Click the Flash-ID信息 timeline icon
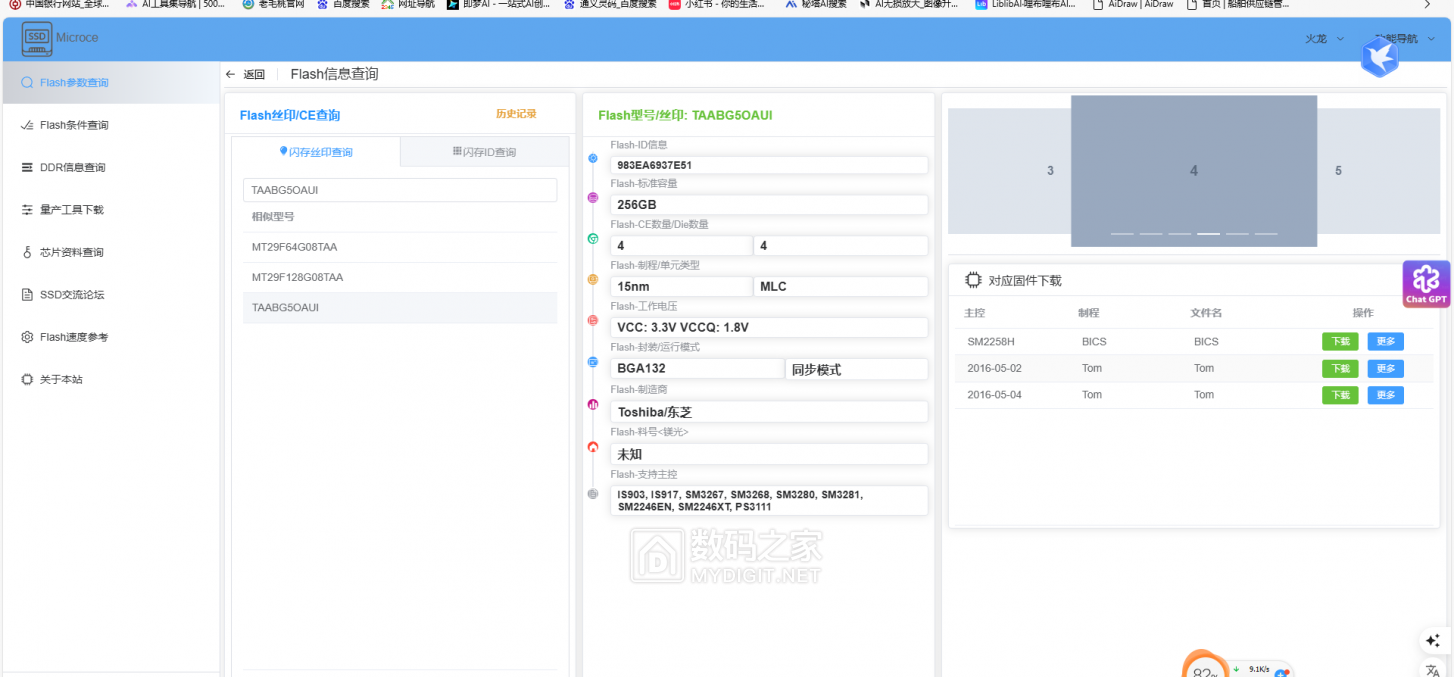Screen dimensions: 1454x677 (x=592, y=159)
